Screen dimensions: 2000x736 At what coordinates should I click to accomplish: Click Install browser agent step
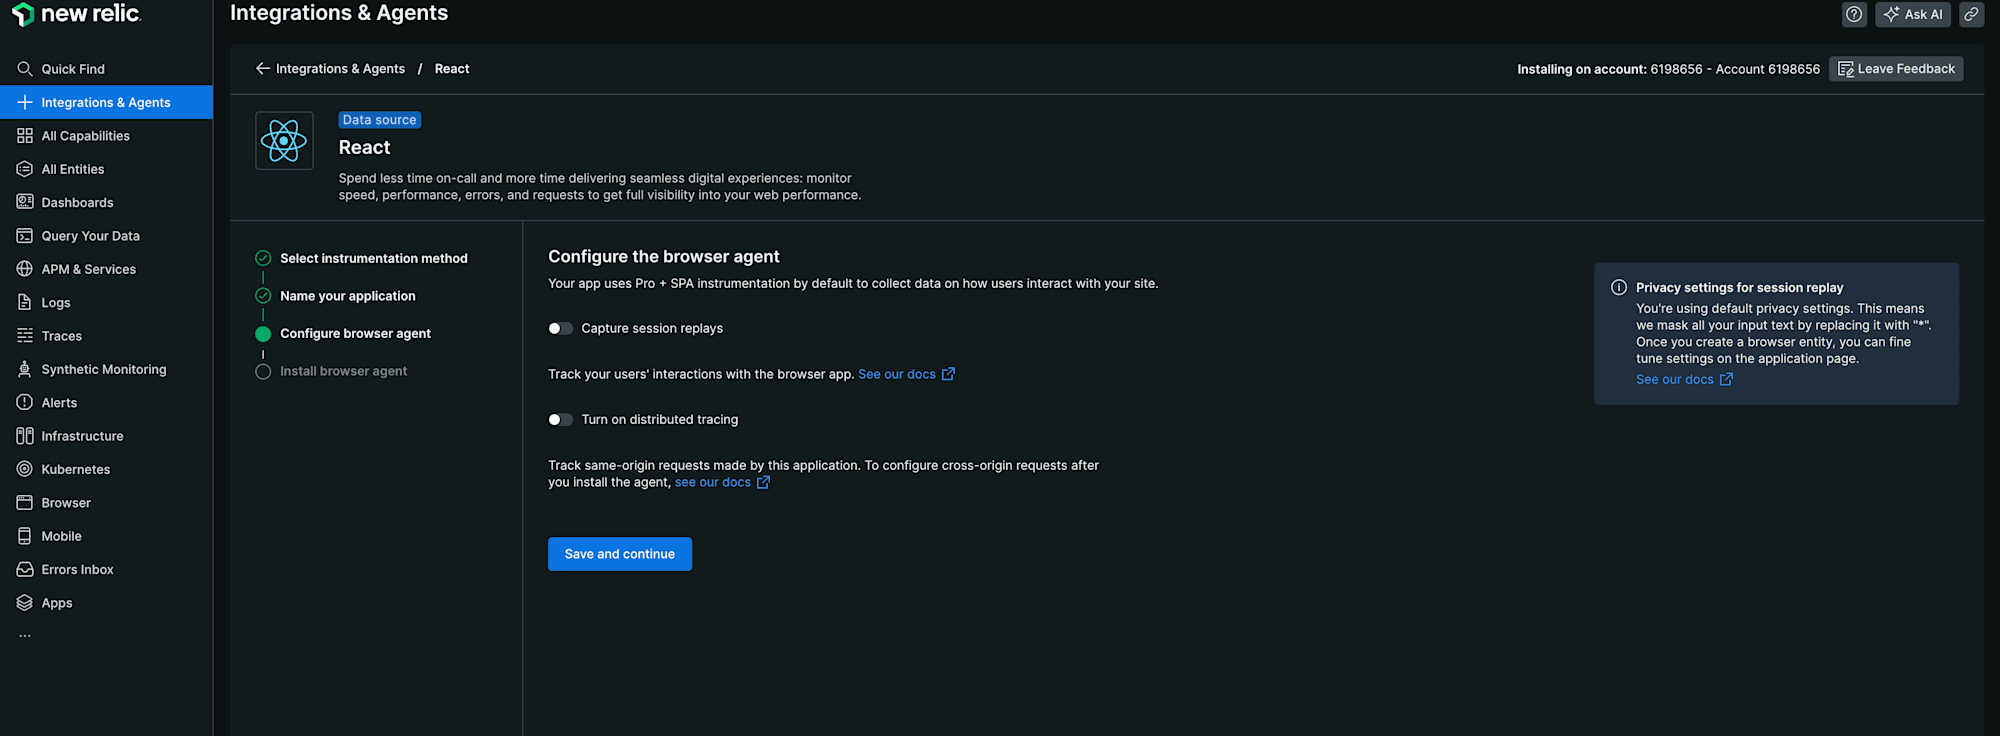[343, 371]
